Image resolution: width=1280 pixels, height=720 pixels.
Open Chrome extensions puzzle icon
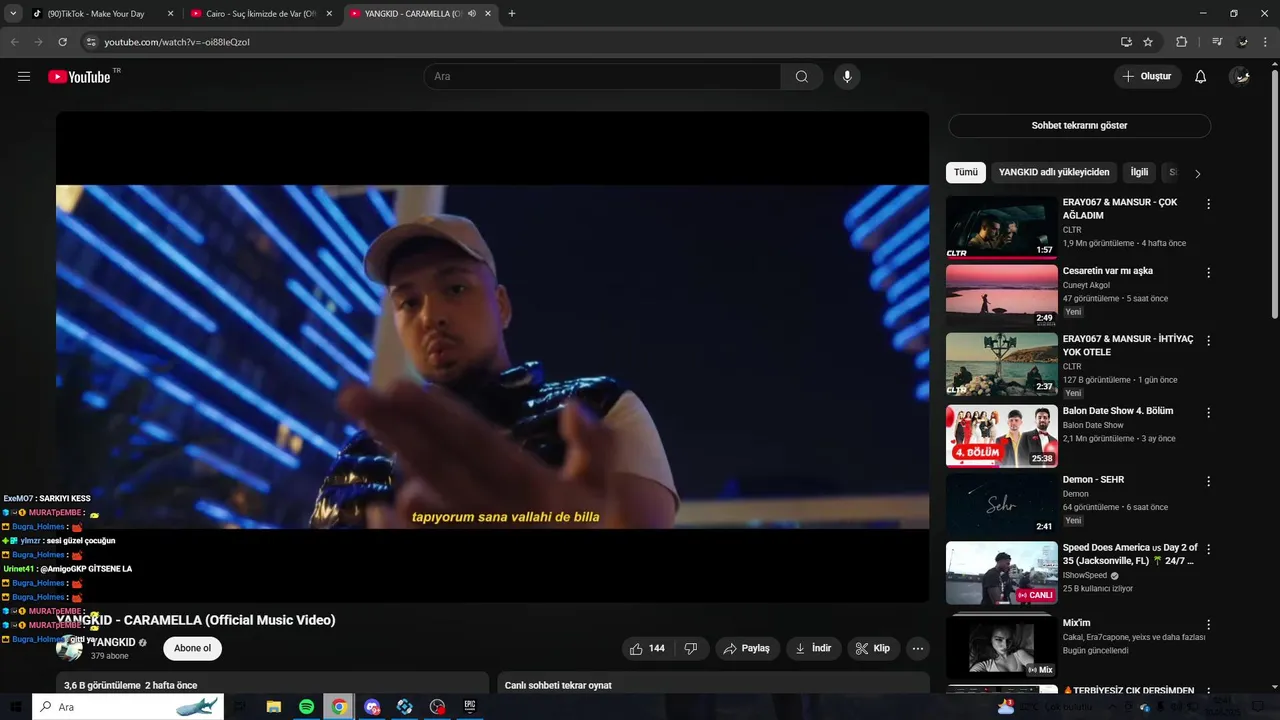click(1182, 42)
